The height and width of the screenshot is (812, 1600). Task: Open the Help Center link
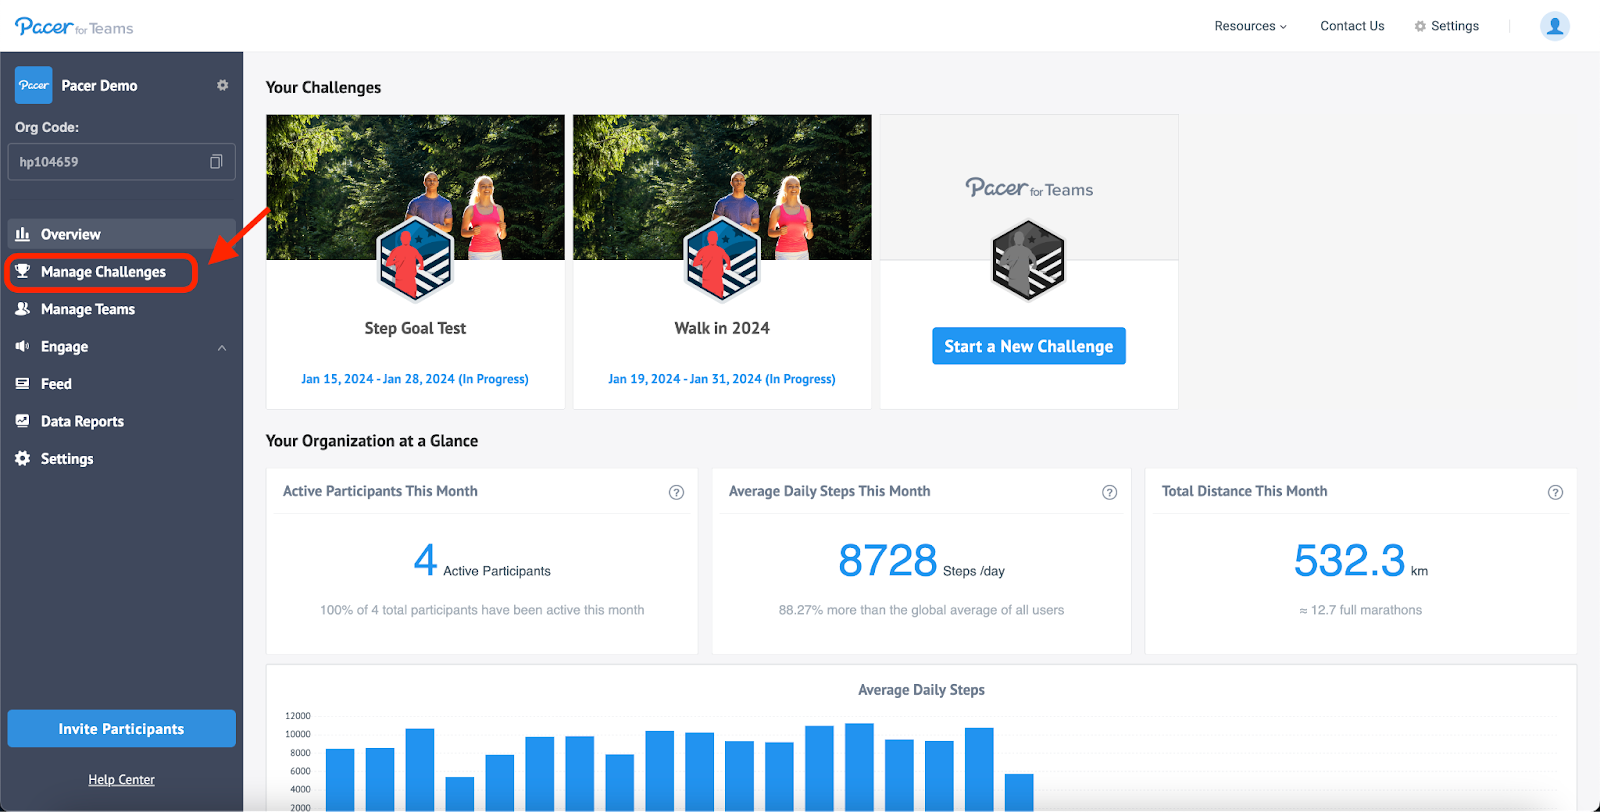[121, 780]
